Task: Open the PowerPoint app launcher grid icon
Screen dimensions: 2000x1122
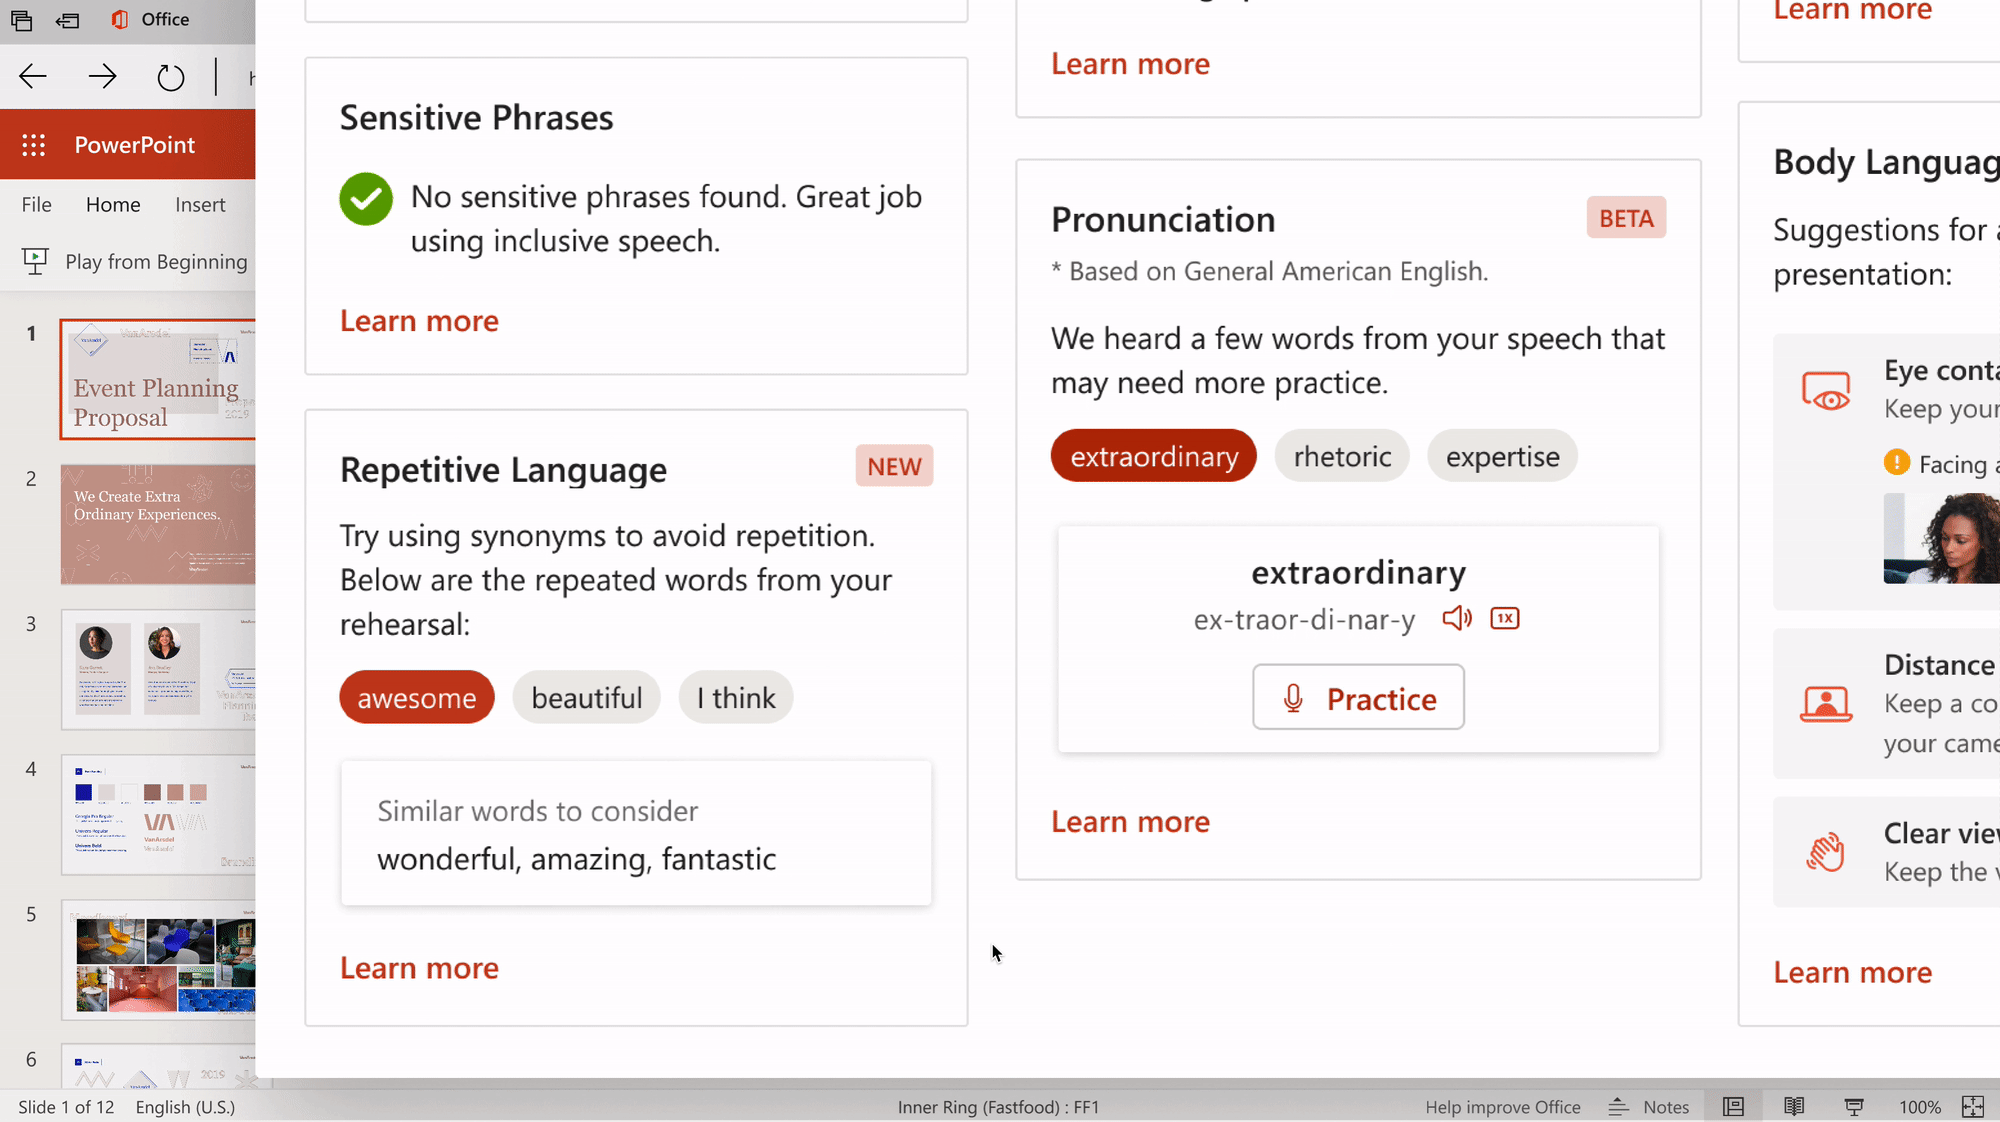Action: point(34,145)
